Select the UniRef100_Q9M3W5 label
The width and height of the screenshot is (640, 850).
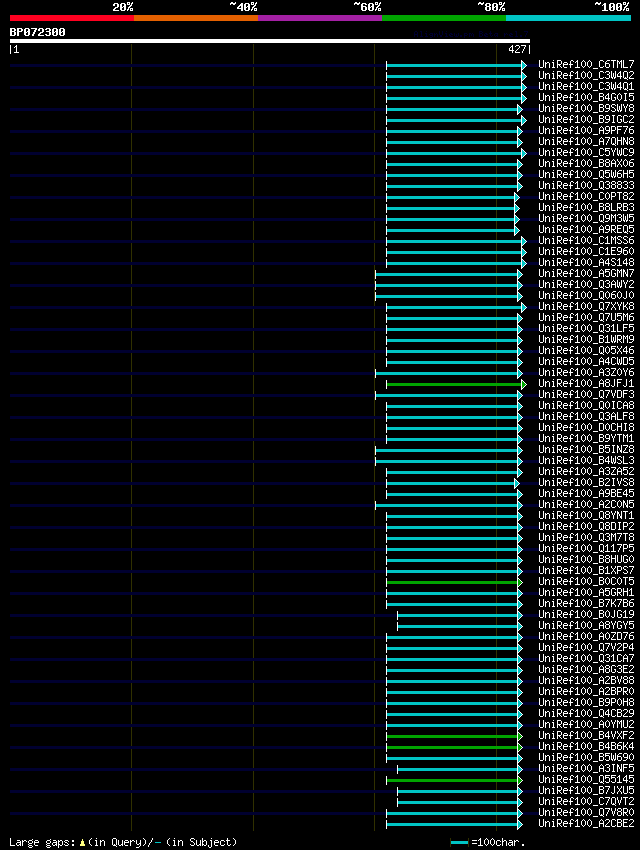[586, 218]
